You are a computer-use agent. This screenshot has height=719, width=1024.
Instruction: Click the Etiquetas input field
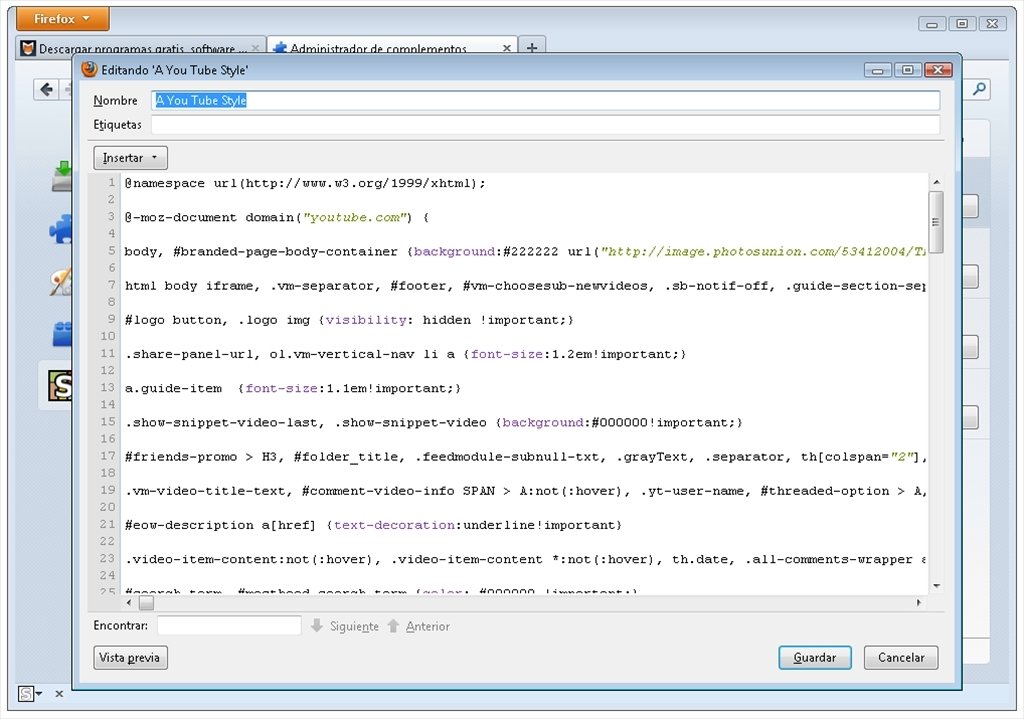tap(545, 124)
